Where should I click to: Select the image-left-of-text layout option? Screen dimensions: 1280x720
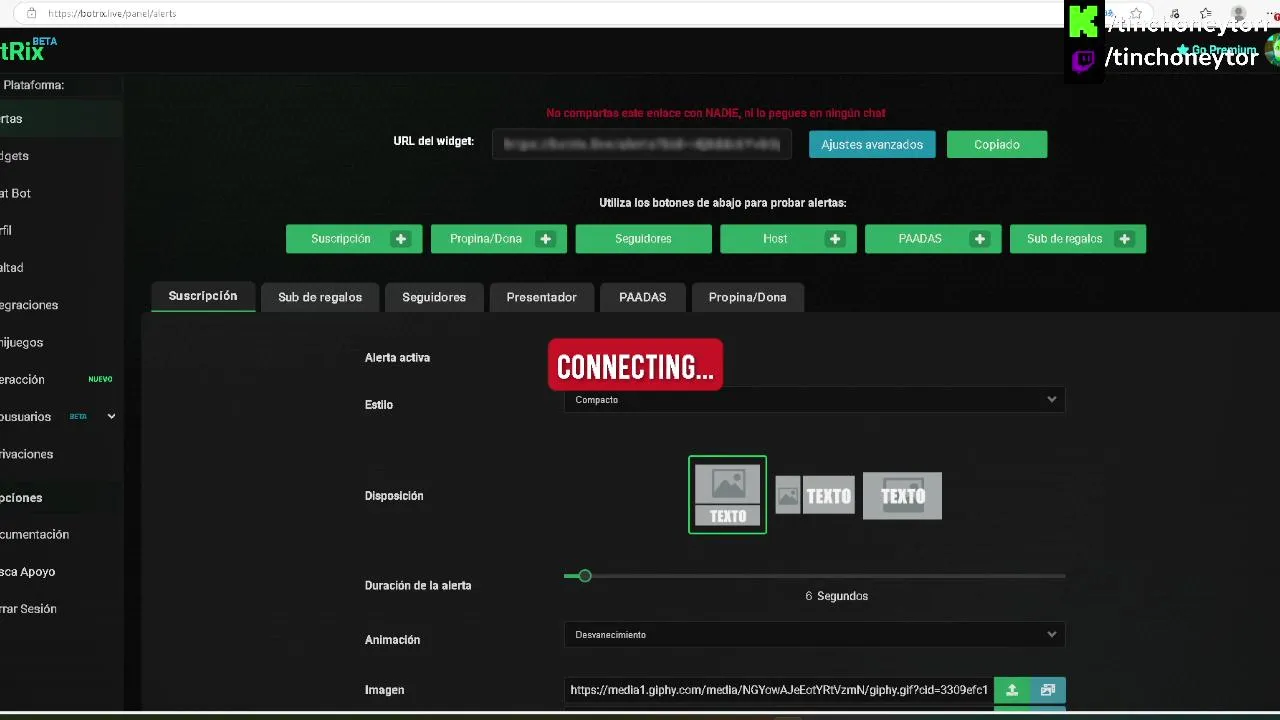click(x=815, y=495)
